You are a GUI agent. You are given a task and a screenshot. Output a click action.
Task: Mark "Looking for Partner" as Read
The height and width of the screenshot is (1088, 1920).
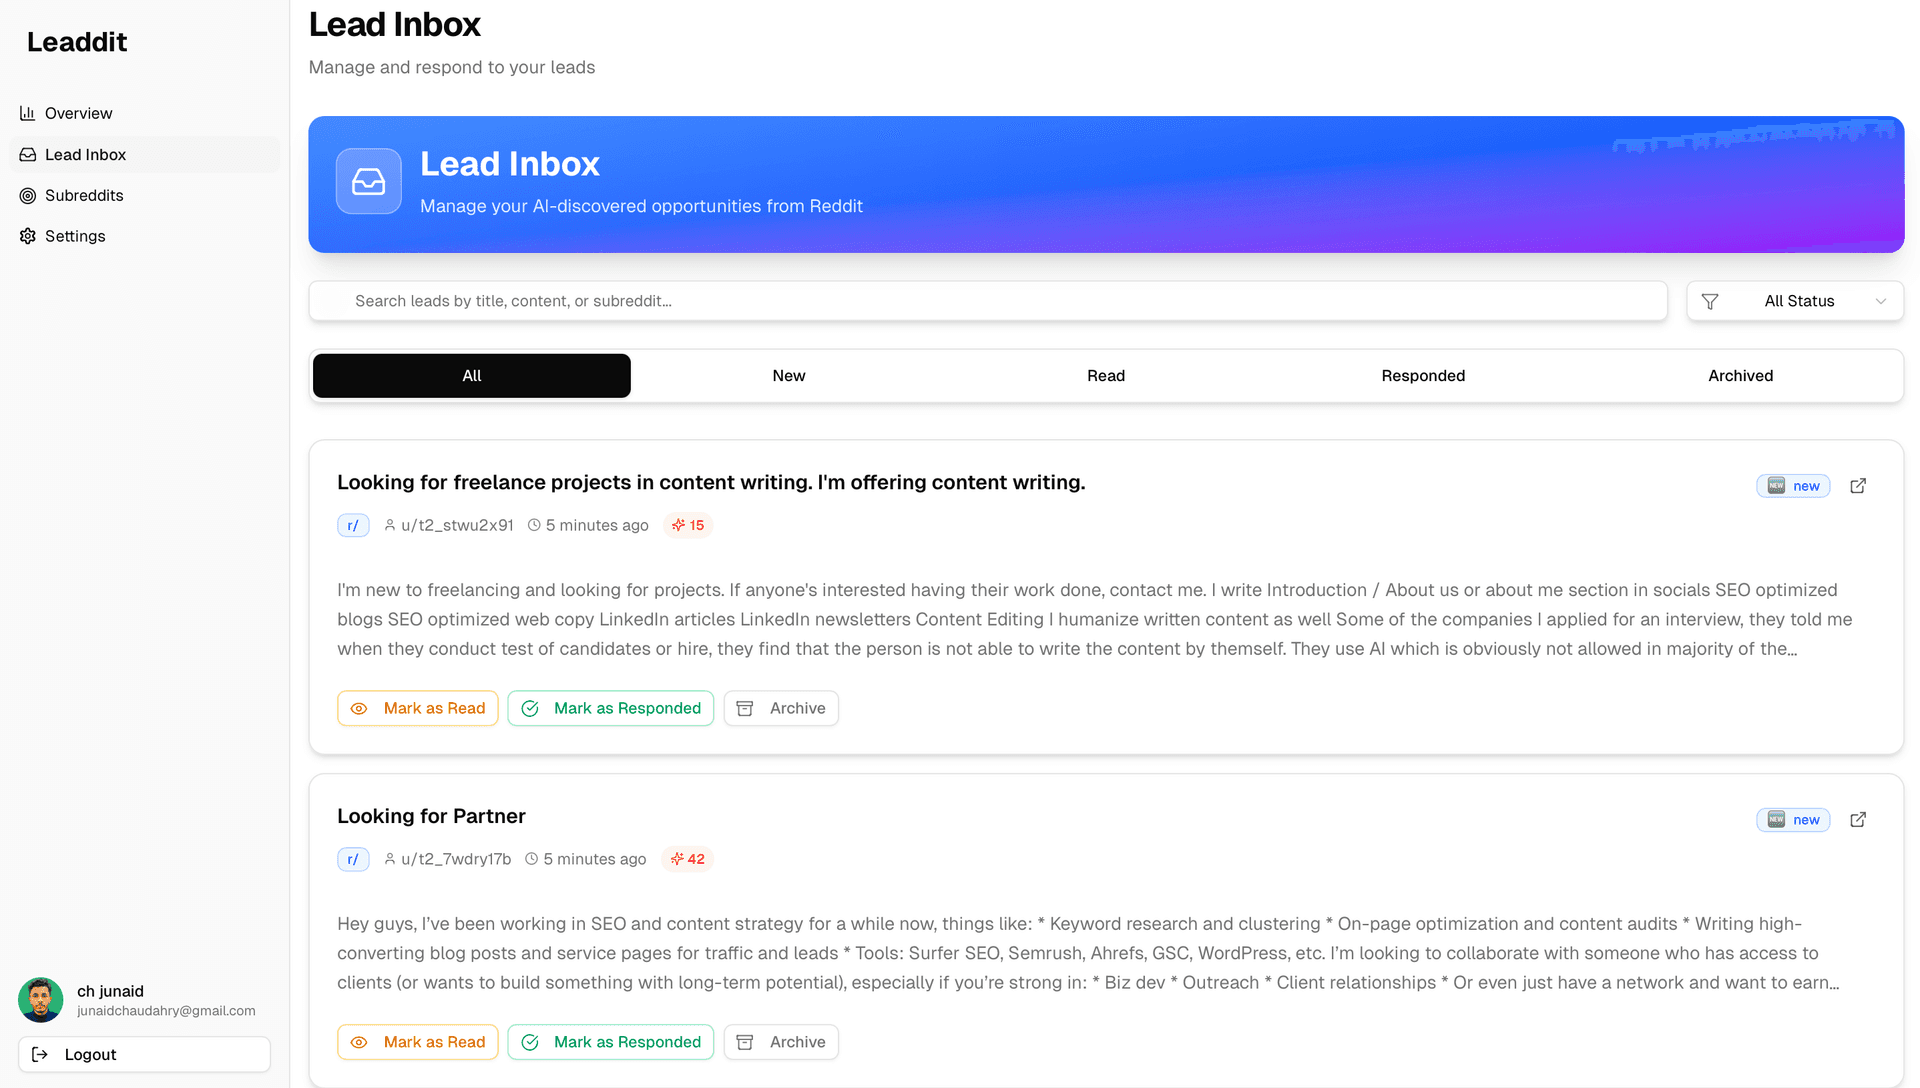(x=418, y=1041)
